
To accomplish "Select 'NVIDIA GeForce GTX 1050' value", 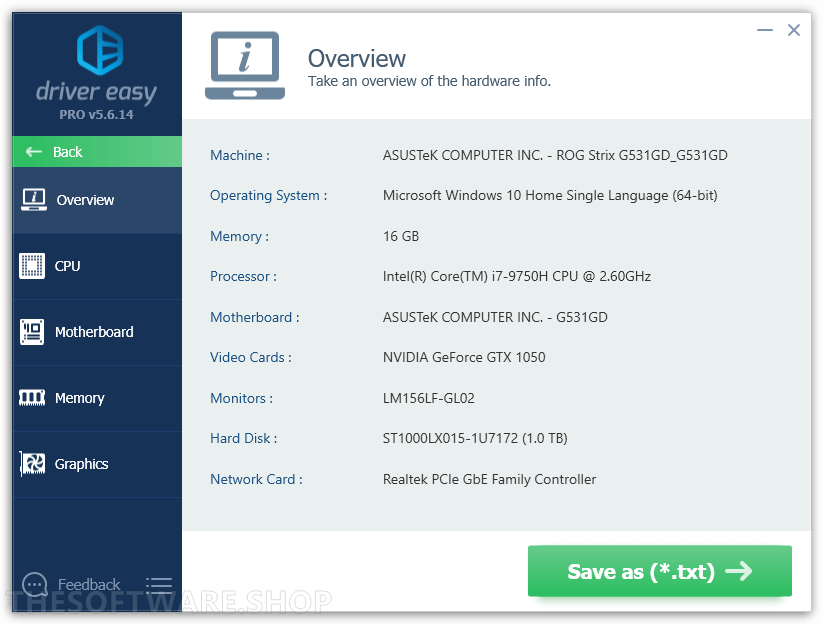I will [x=464, y=357].
